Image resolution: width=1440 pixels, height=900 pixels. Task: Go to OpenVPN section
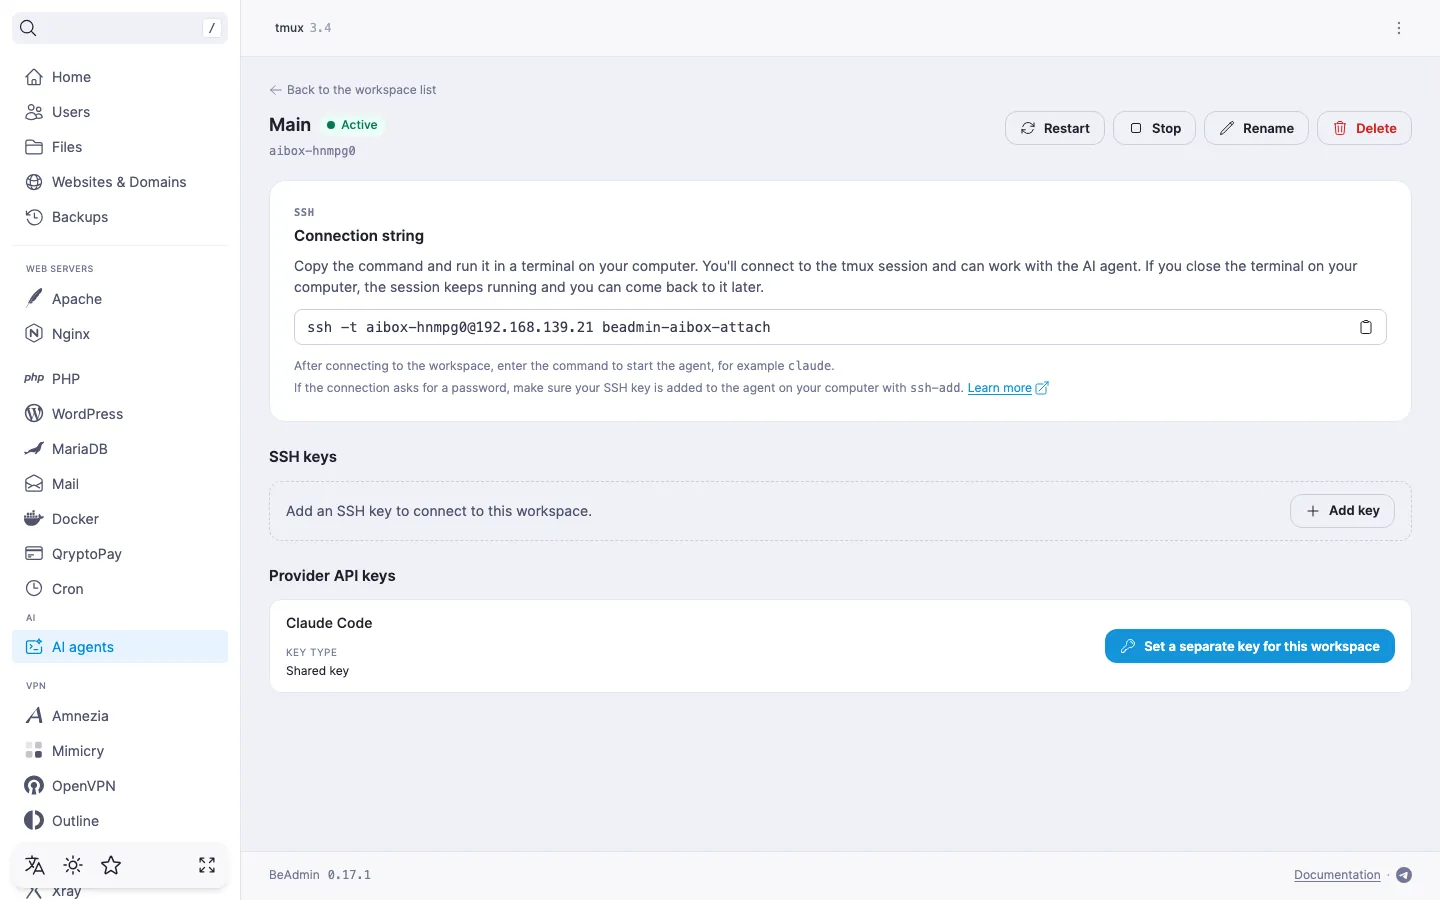pos(120,786)
